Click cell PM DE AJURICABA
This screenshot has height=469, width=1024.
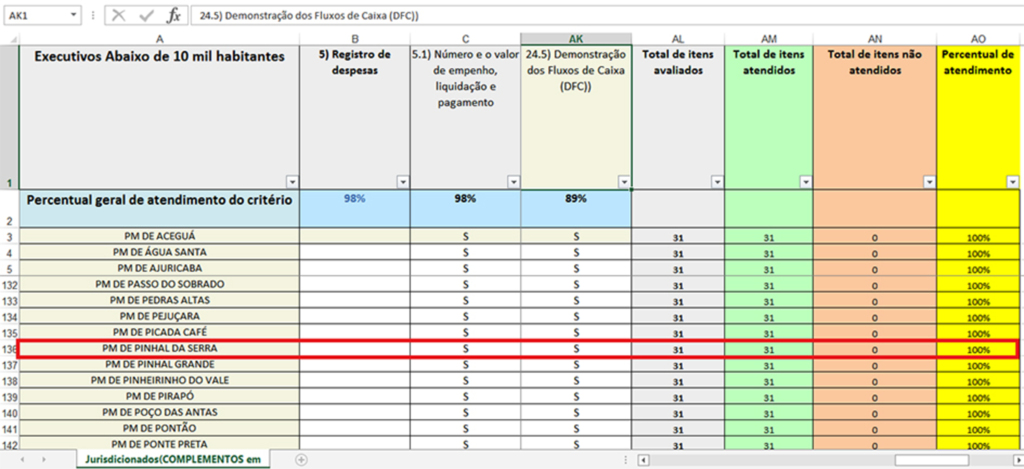click(159, 268)
